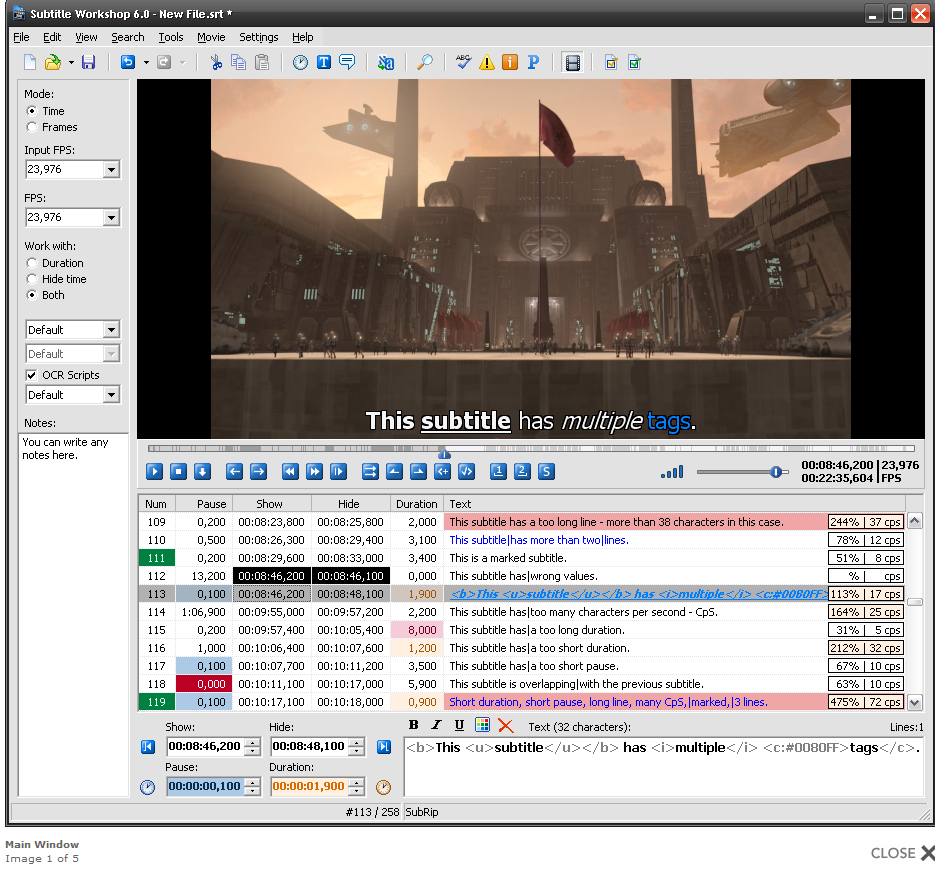
Task: Fast forward the video
Action: 314,472
